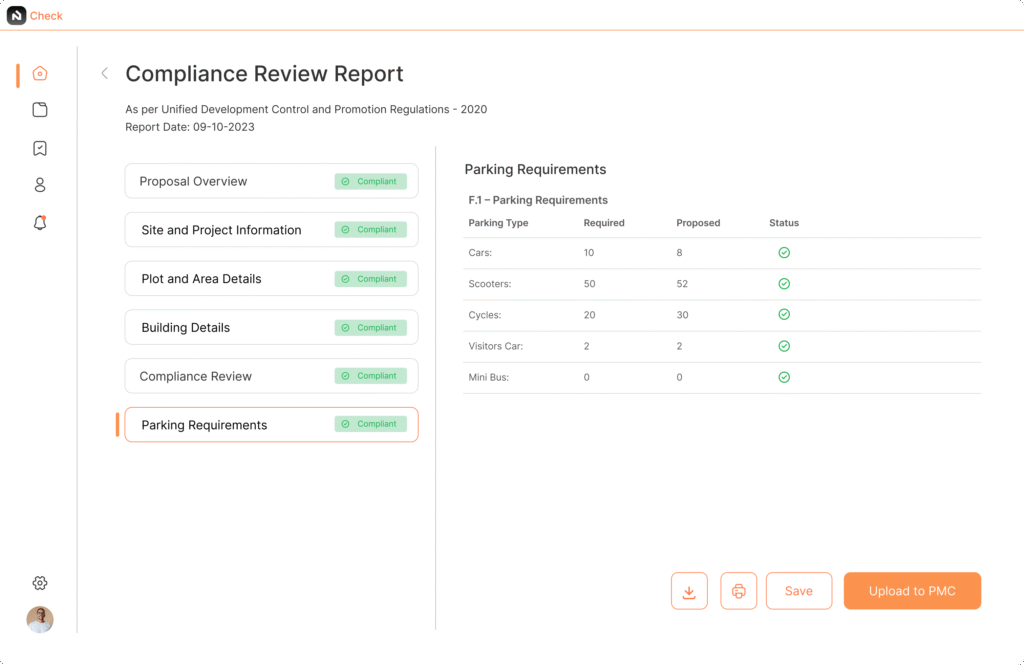1024x665 pixels.
Task: Click the Mini Bus status check mark
Action: tap(784, 377)
